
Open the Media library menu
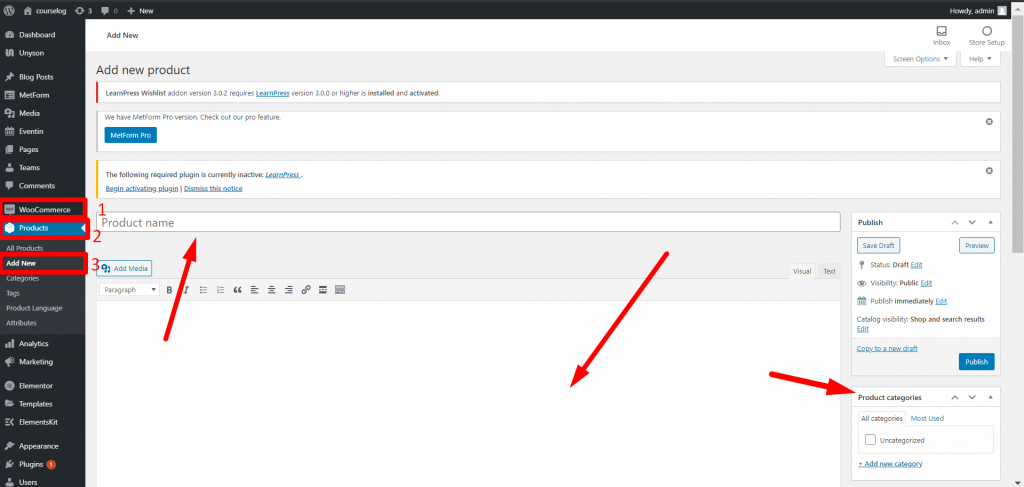[x=29, y=113]
